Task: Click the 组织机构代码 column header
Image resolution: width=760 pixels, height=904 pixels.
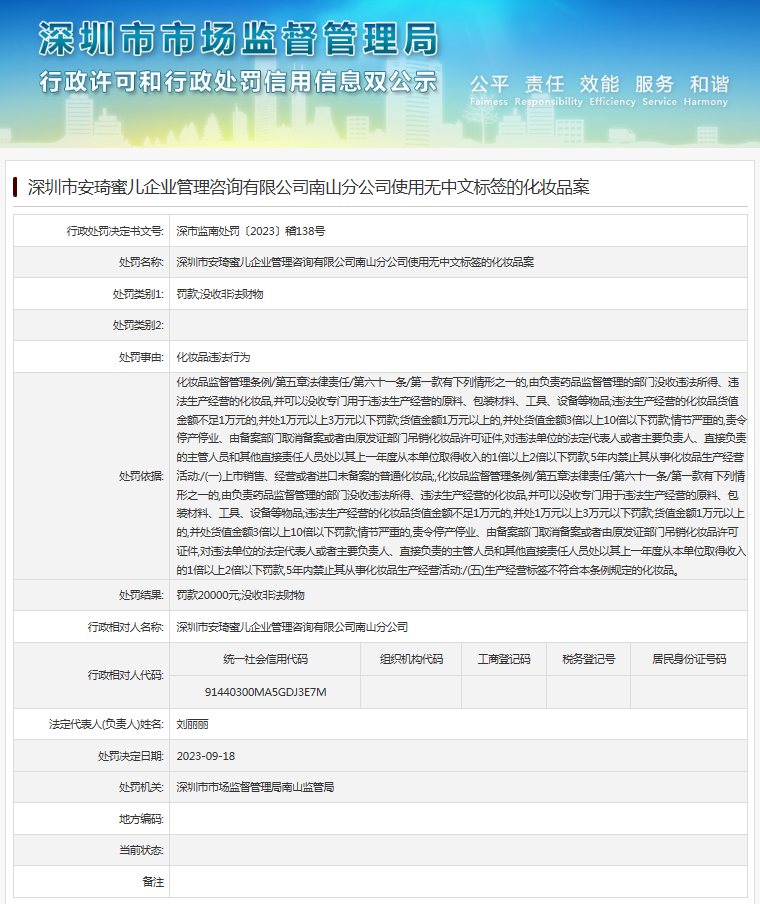Action: [411, 659]
